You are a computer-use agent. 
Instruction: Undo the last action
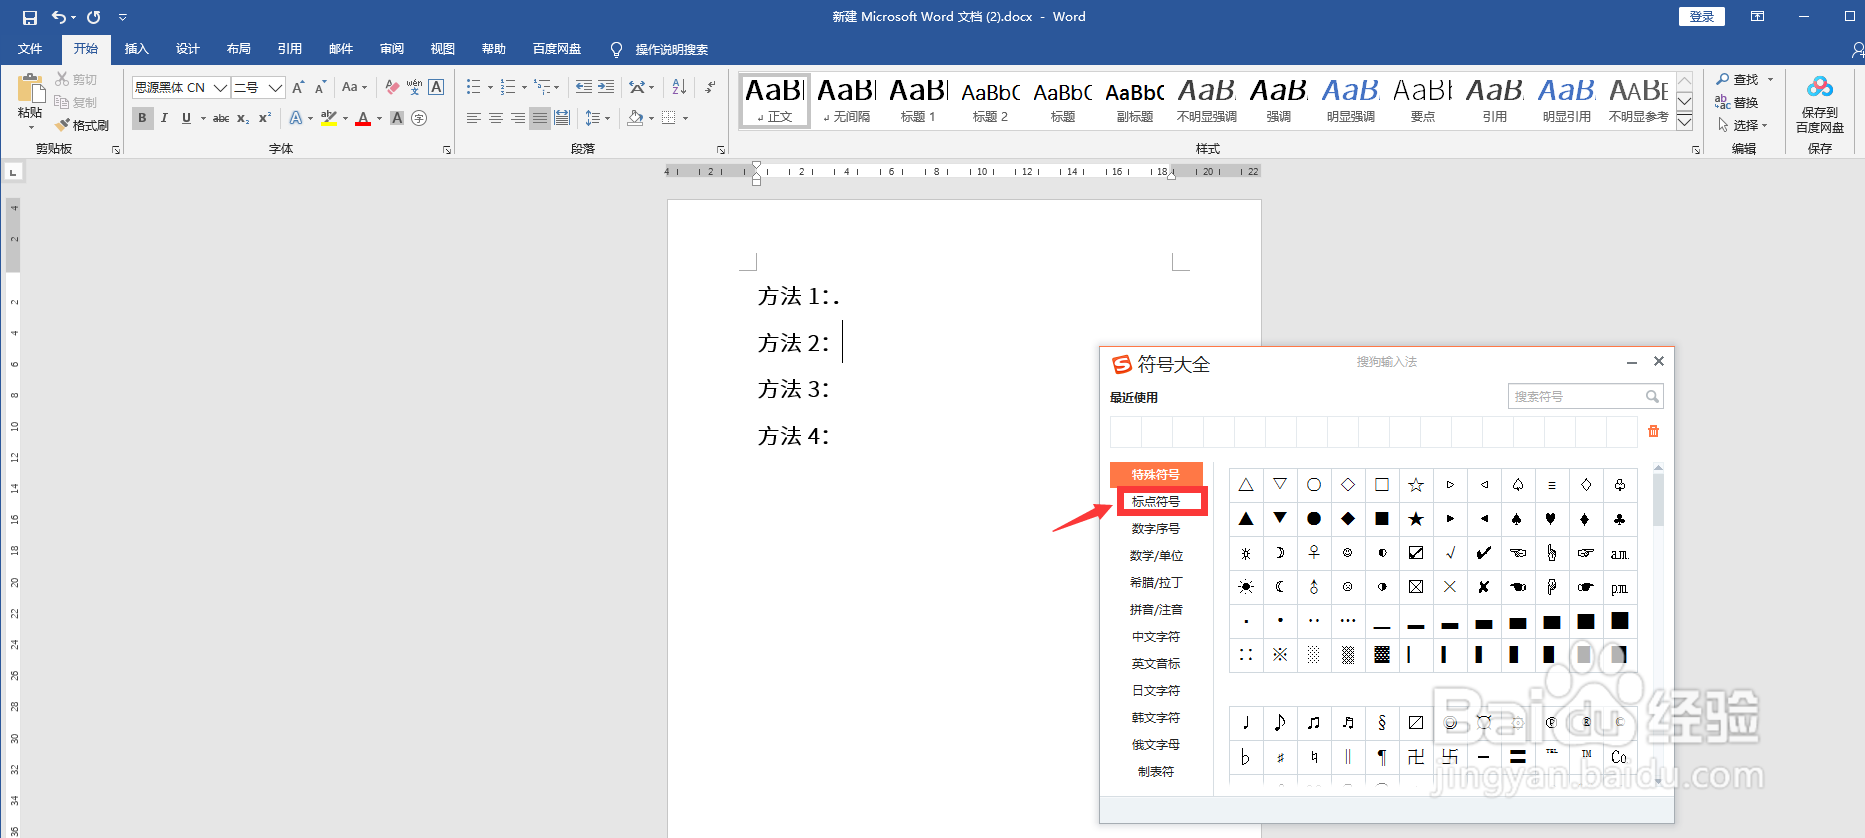[x=59, y=17]
